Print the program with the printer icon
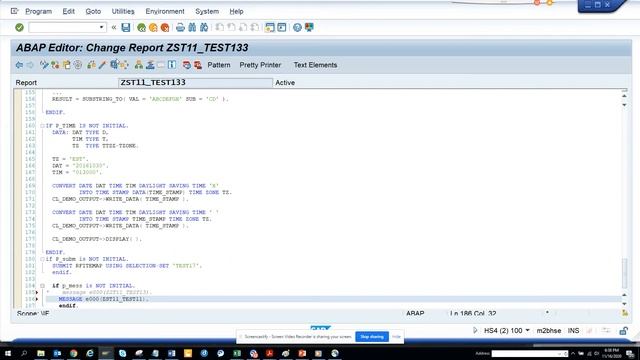This screenshot has height=360, width=640. [180, 27]
